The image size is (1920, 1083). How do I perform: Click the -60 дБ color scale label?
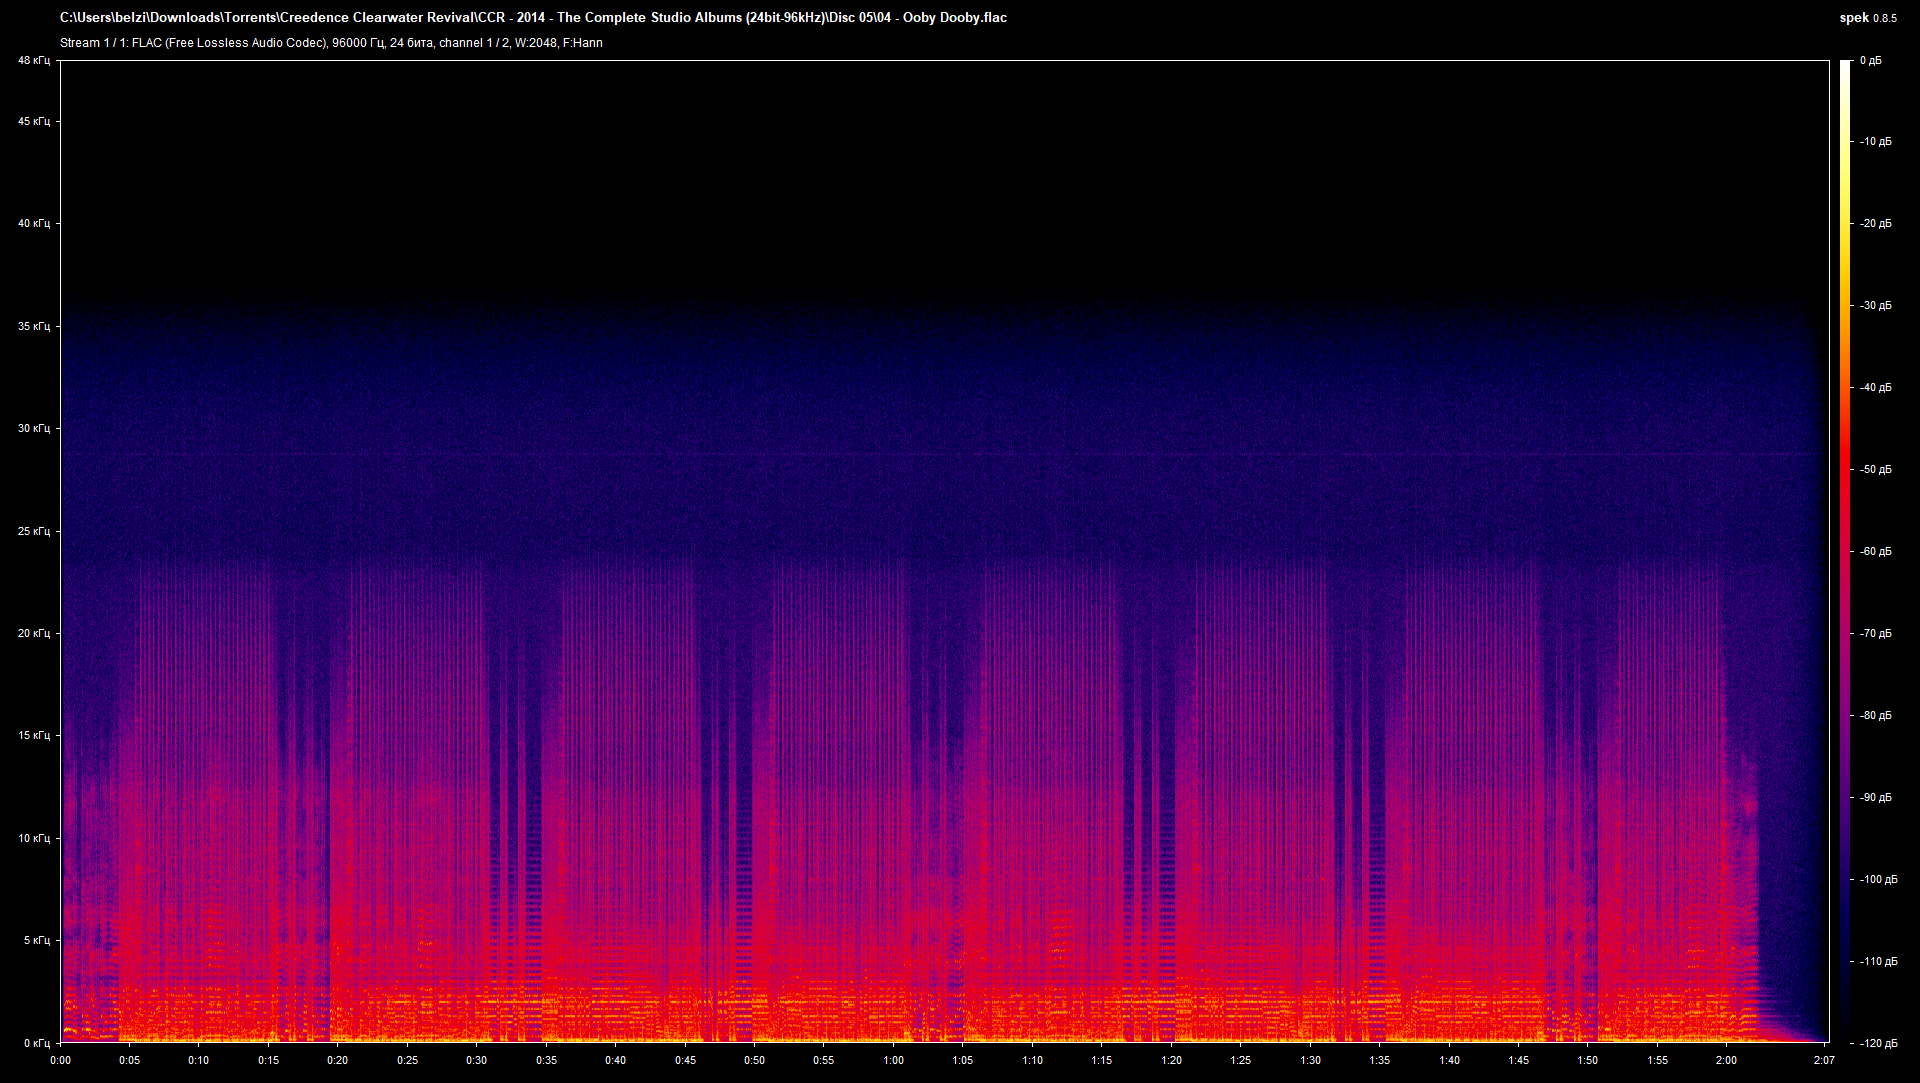pyautogui.click(x=1876, y=551)
